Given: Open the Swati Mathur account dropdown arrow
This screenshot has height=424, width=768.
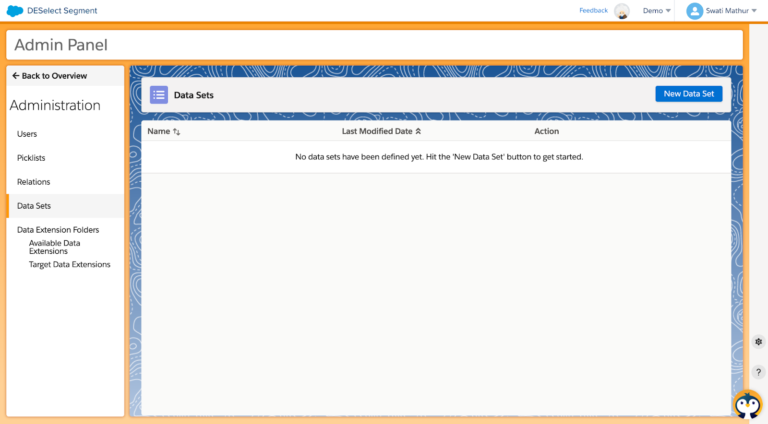Looking at the screenshot, I should pyautogui.click(x=754, y=11).
